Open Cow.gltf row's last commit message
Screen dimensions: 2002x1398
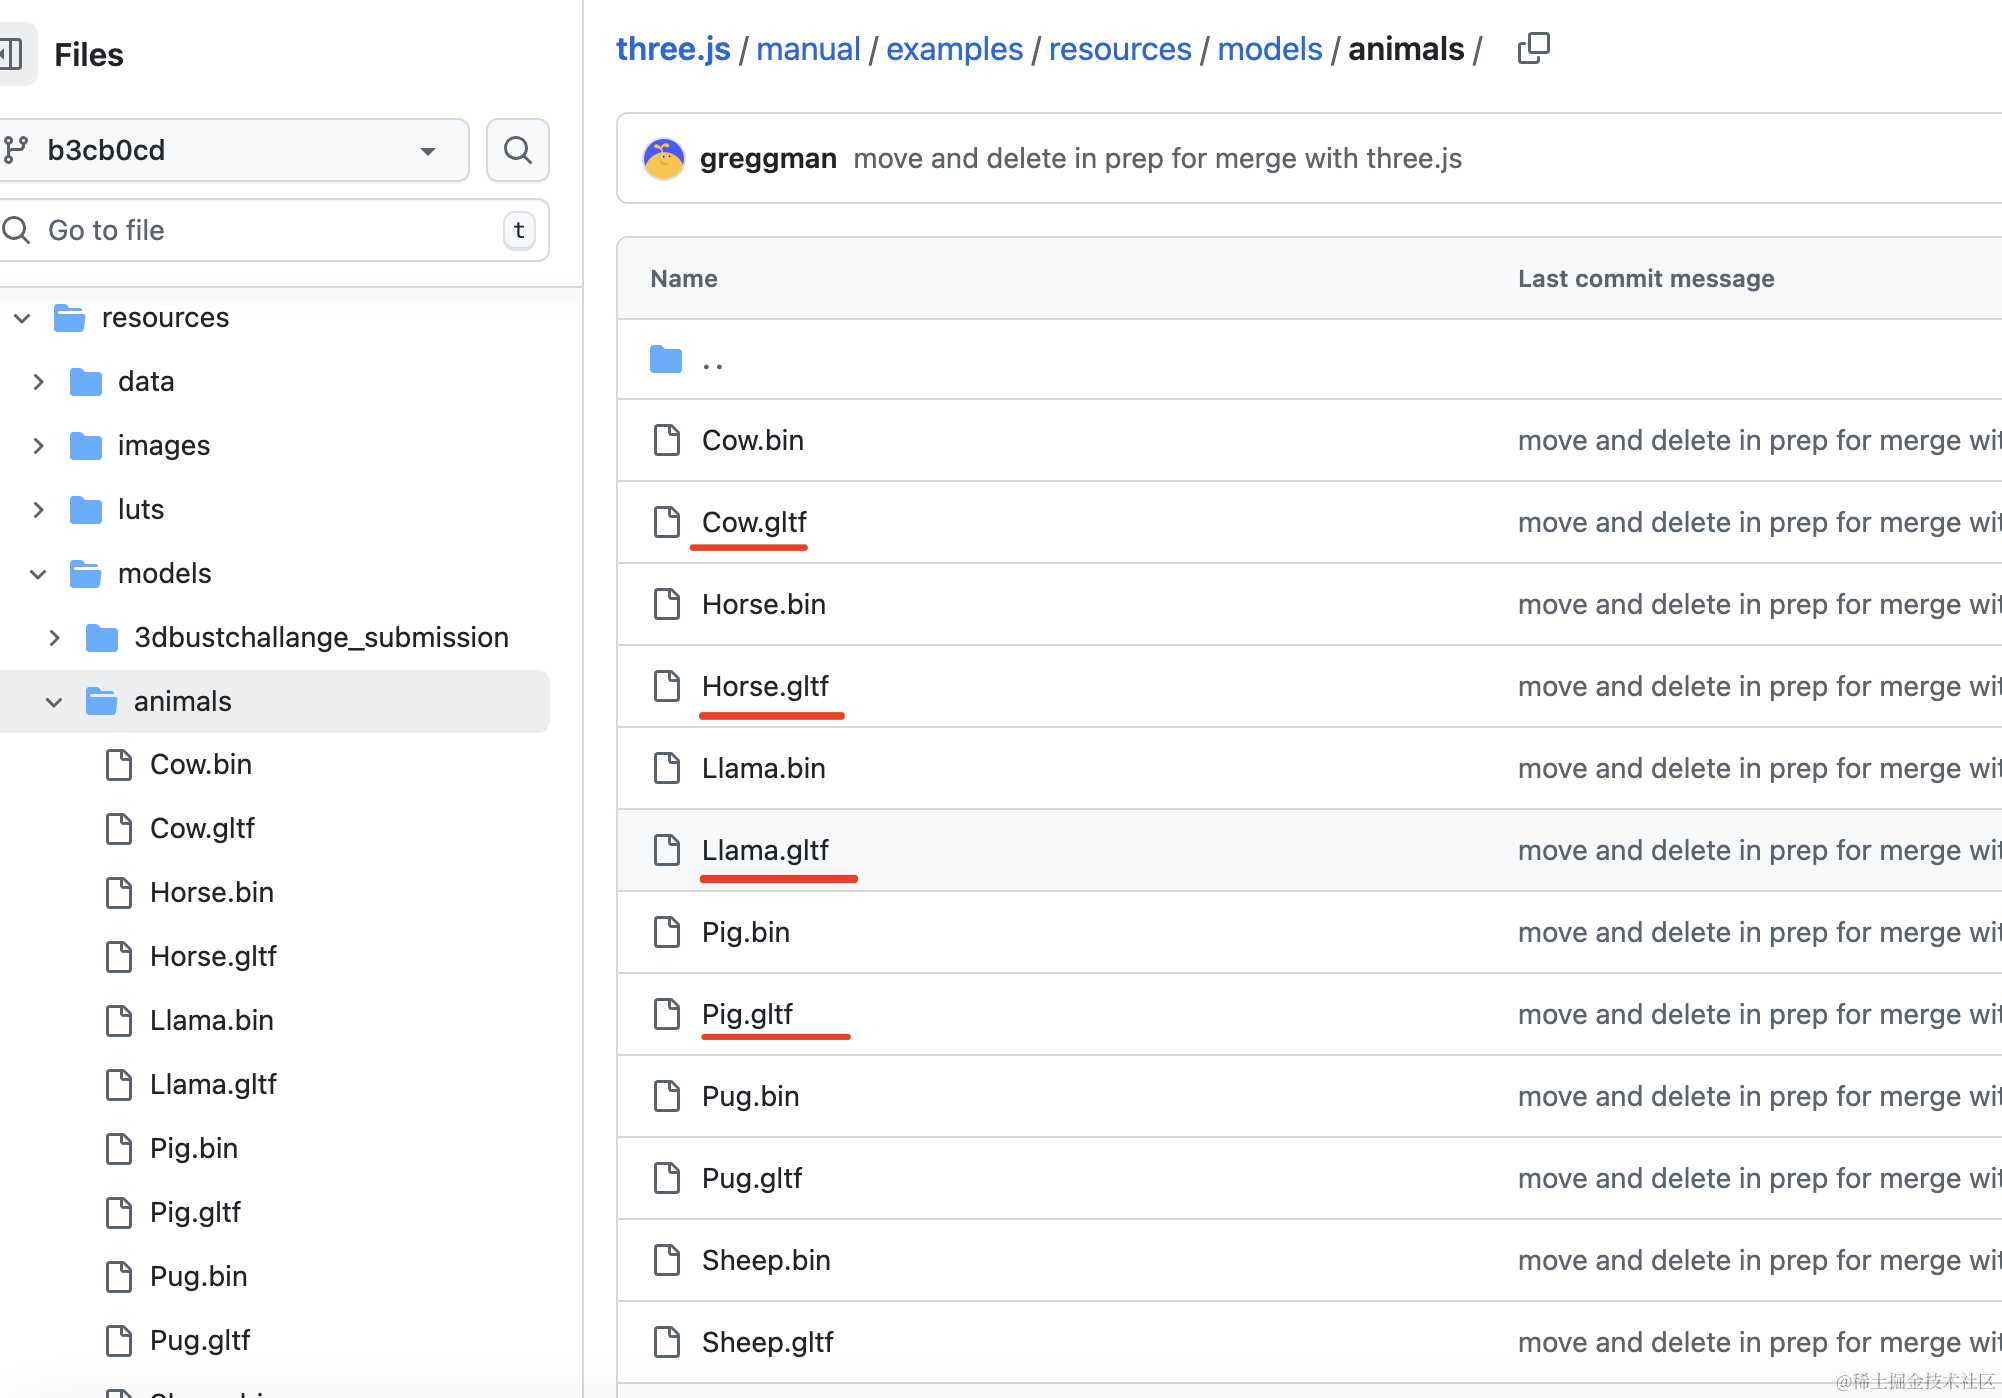pos(1759,522)
